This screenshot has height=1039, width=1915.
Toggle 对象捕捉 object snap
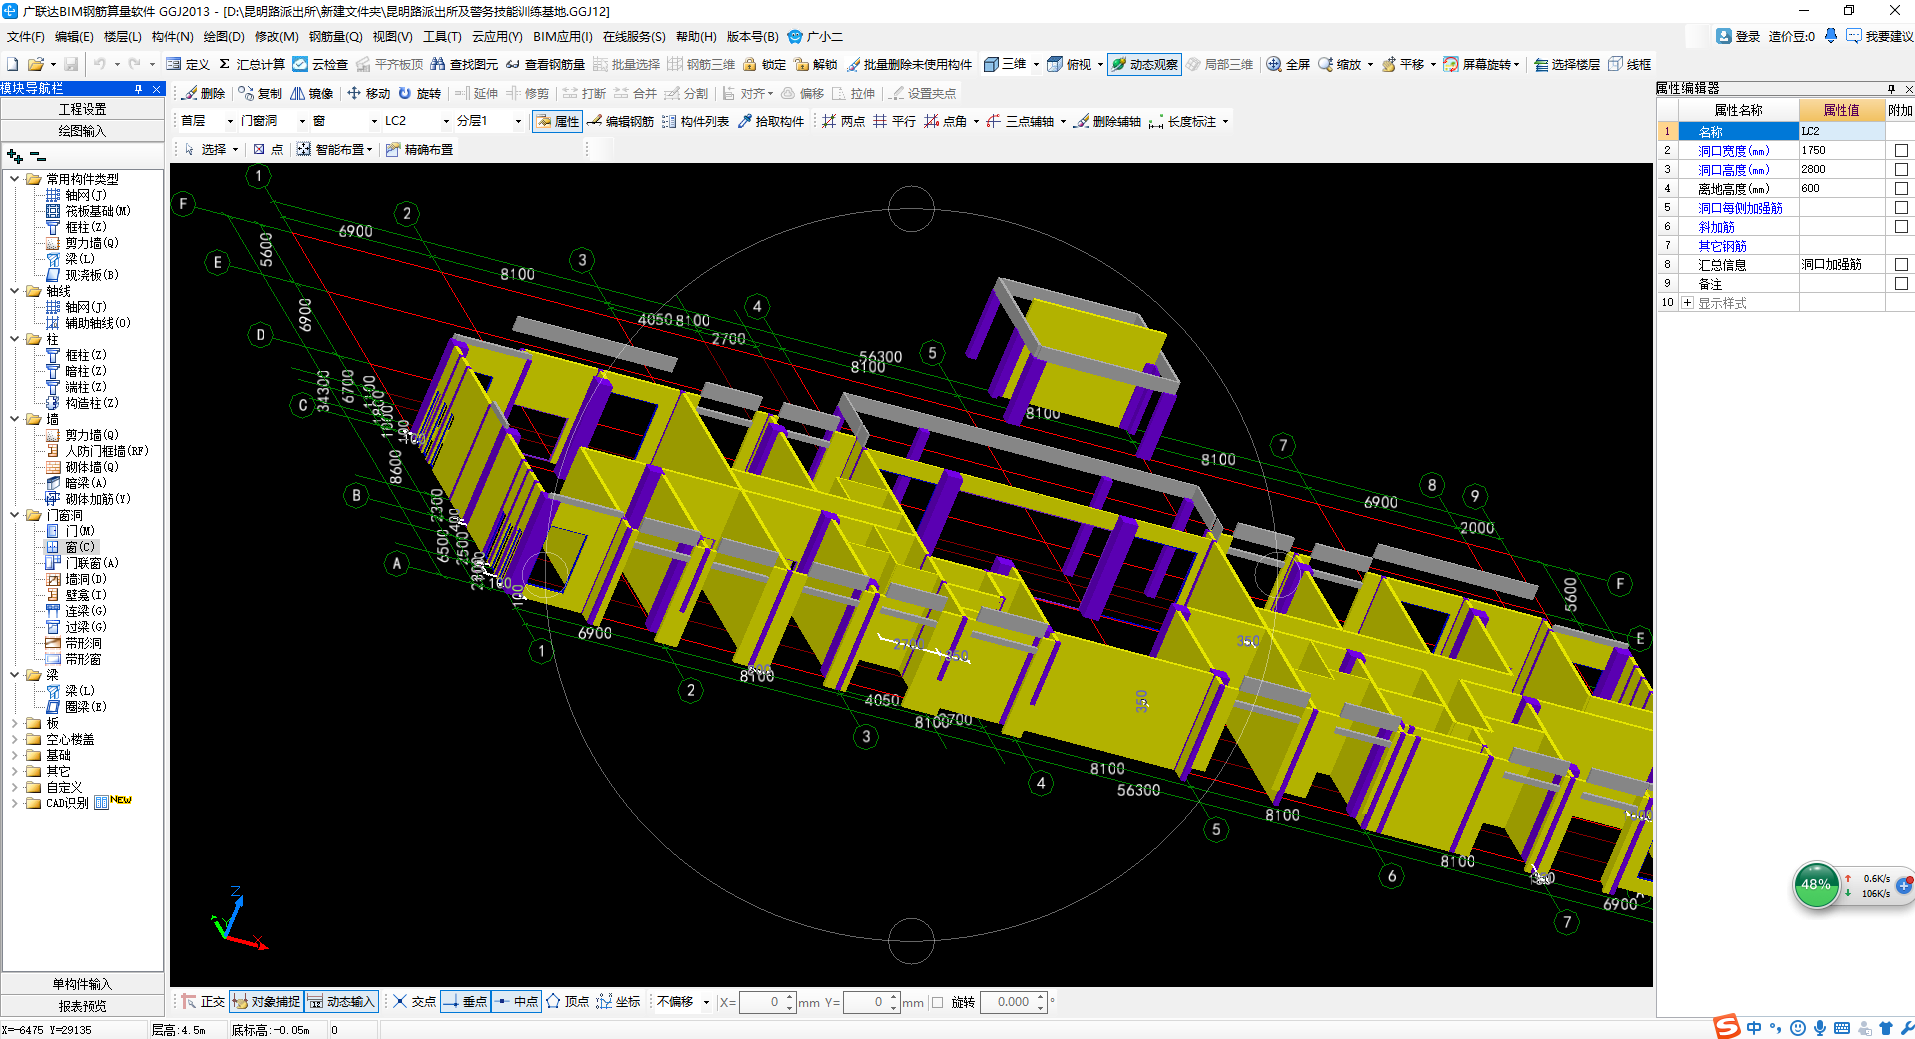(266, 1001)
